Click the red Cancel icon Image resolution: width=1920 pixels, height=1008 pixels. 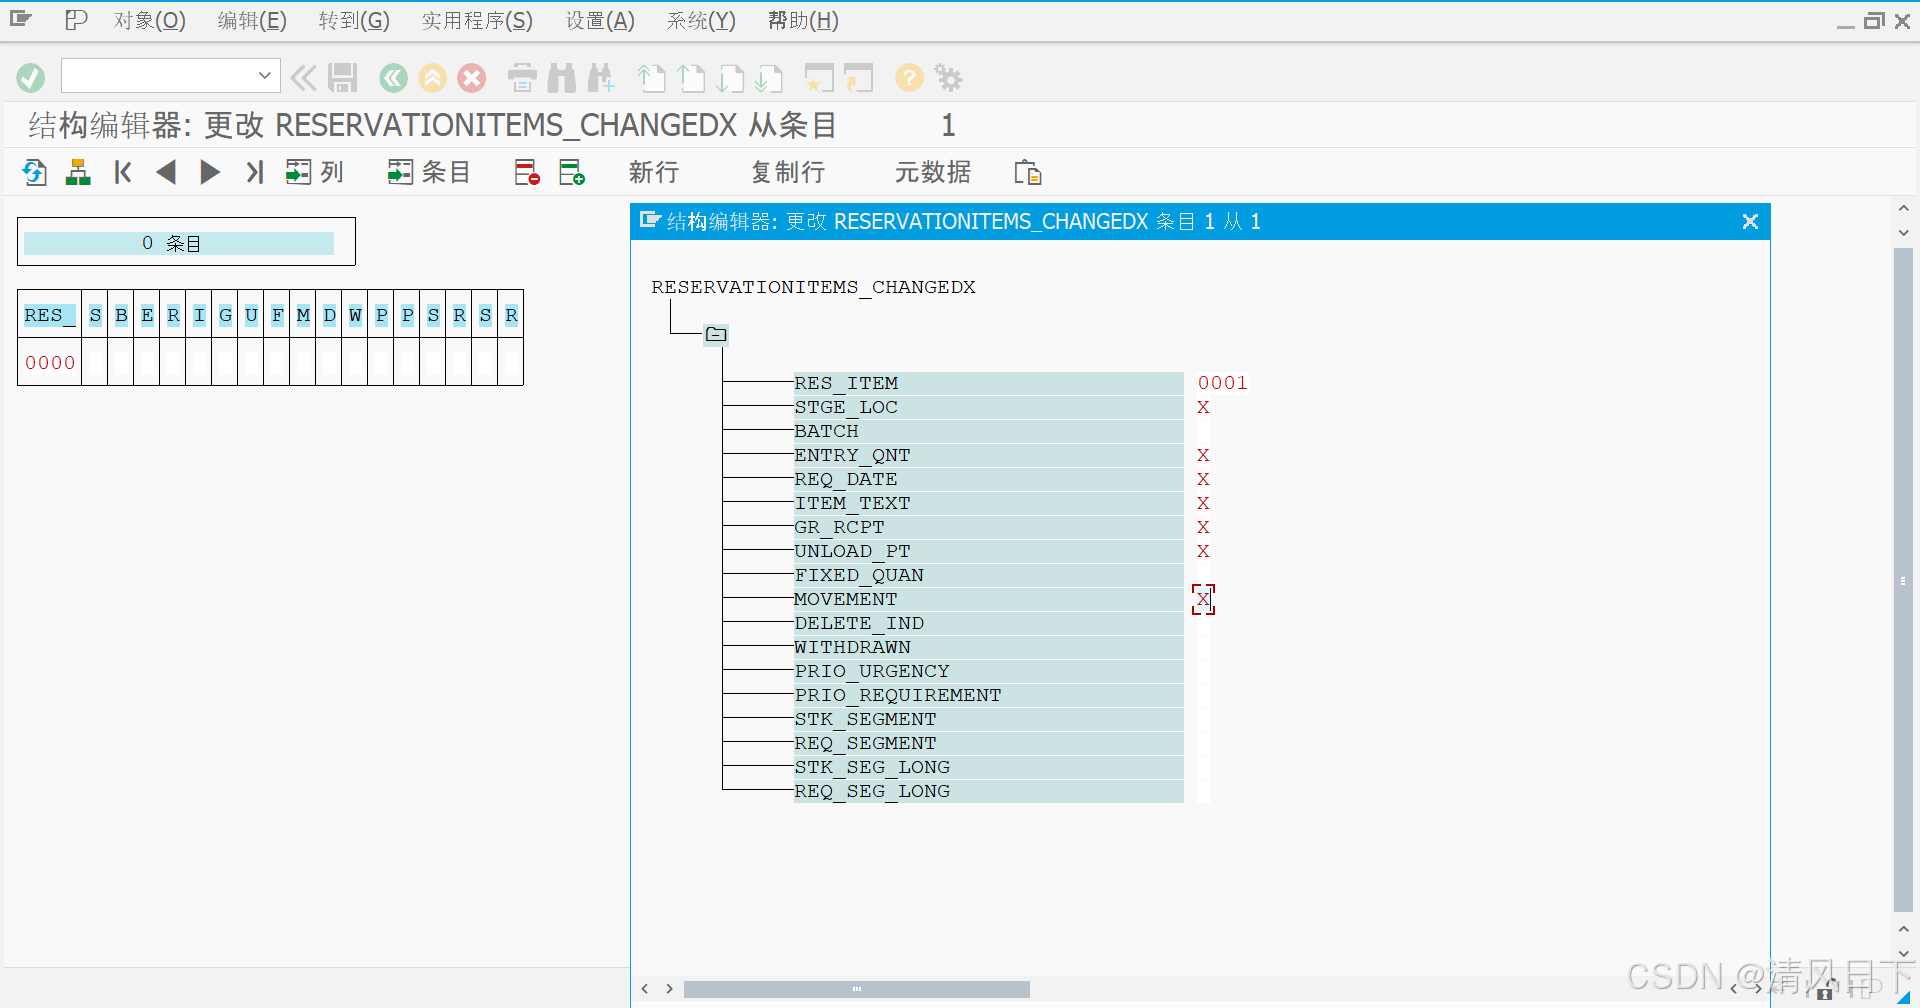click(471, 77)
